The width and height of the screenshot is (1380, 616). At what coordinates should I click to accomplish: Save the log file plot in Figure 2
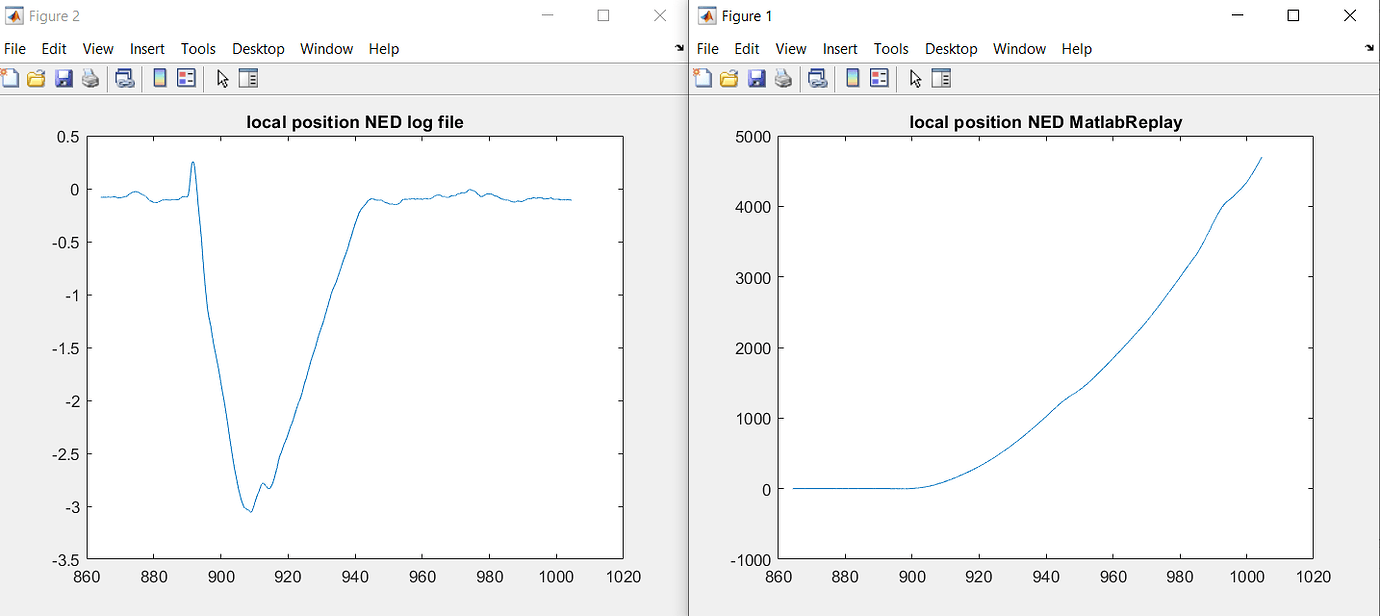[x=64, y=78]
